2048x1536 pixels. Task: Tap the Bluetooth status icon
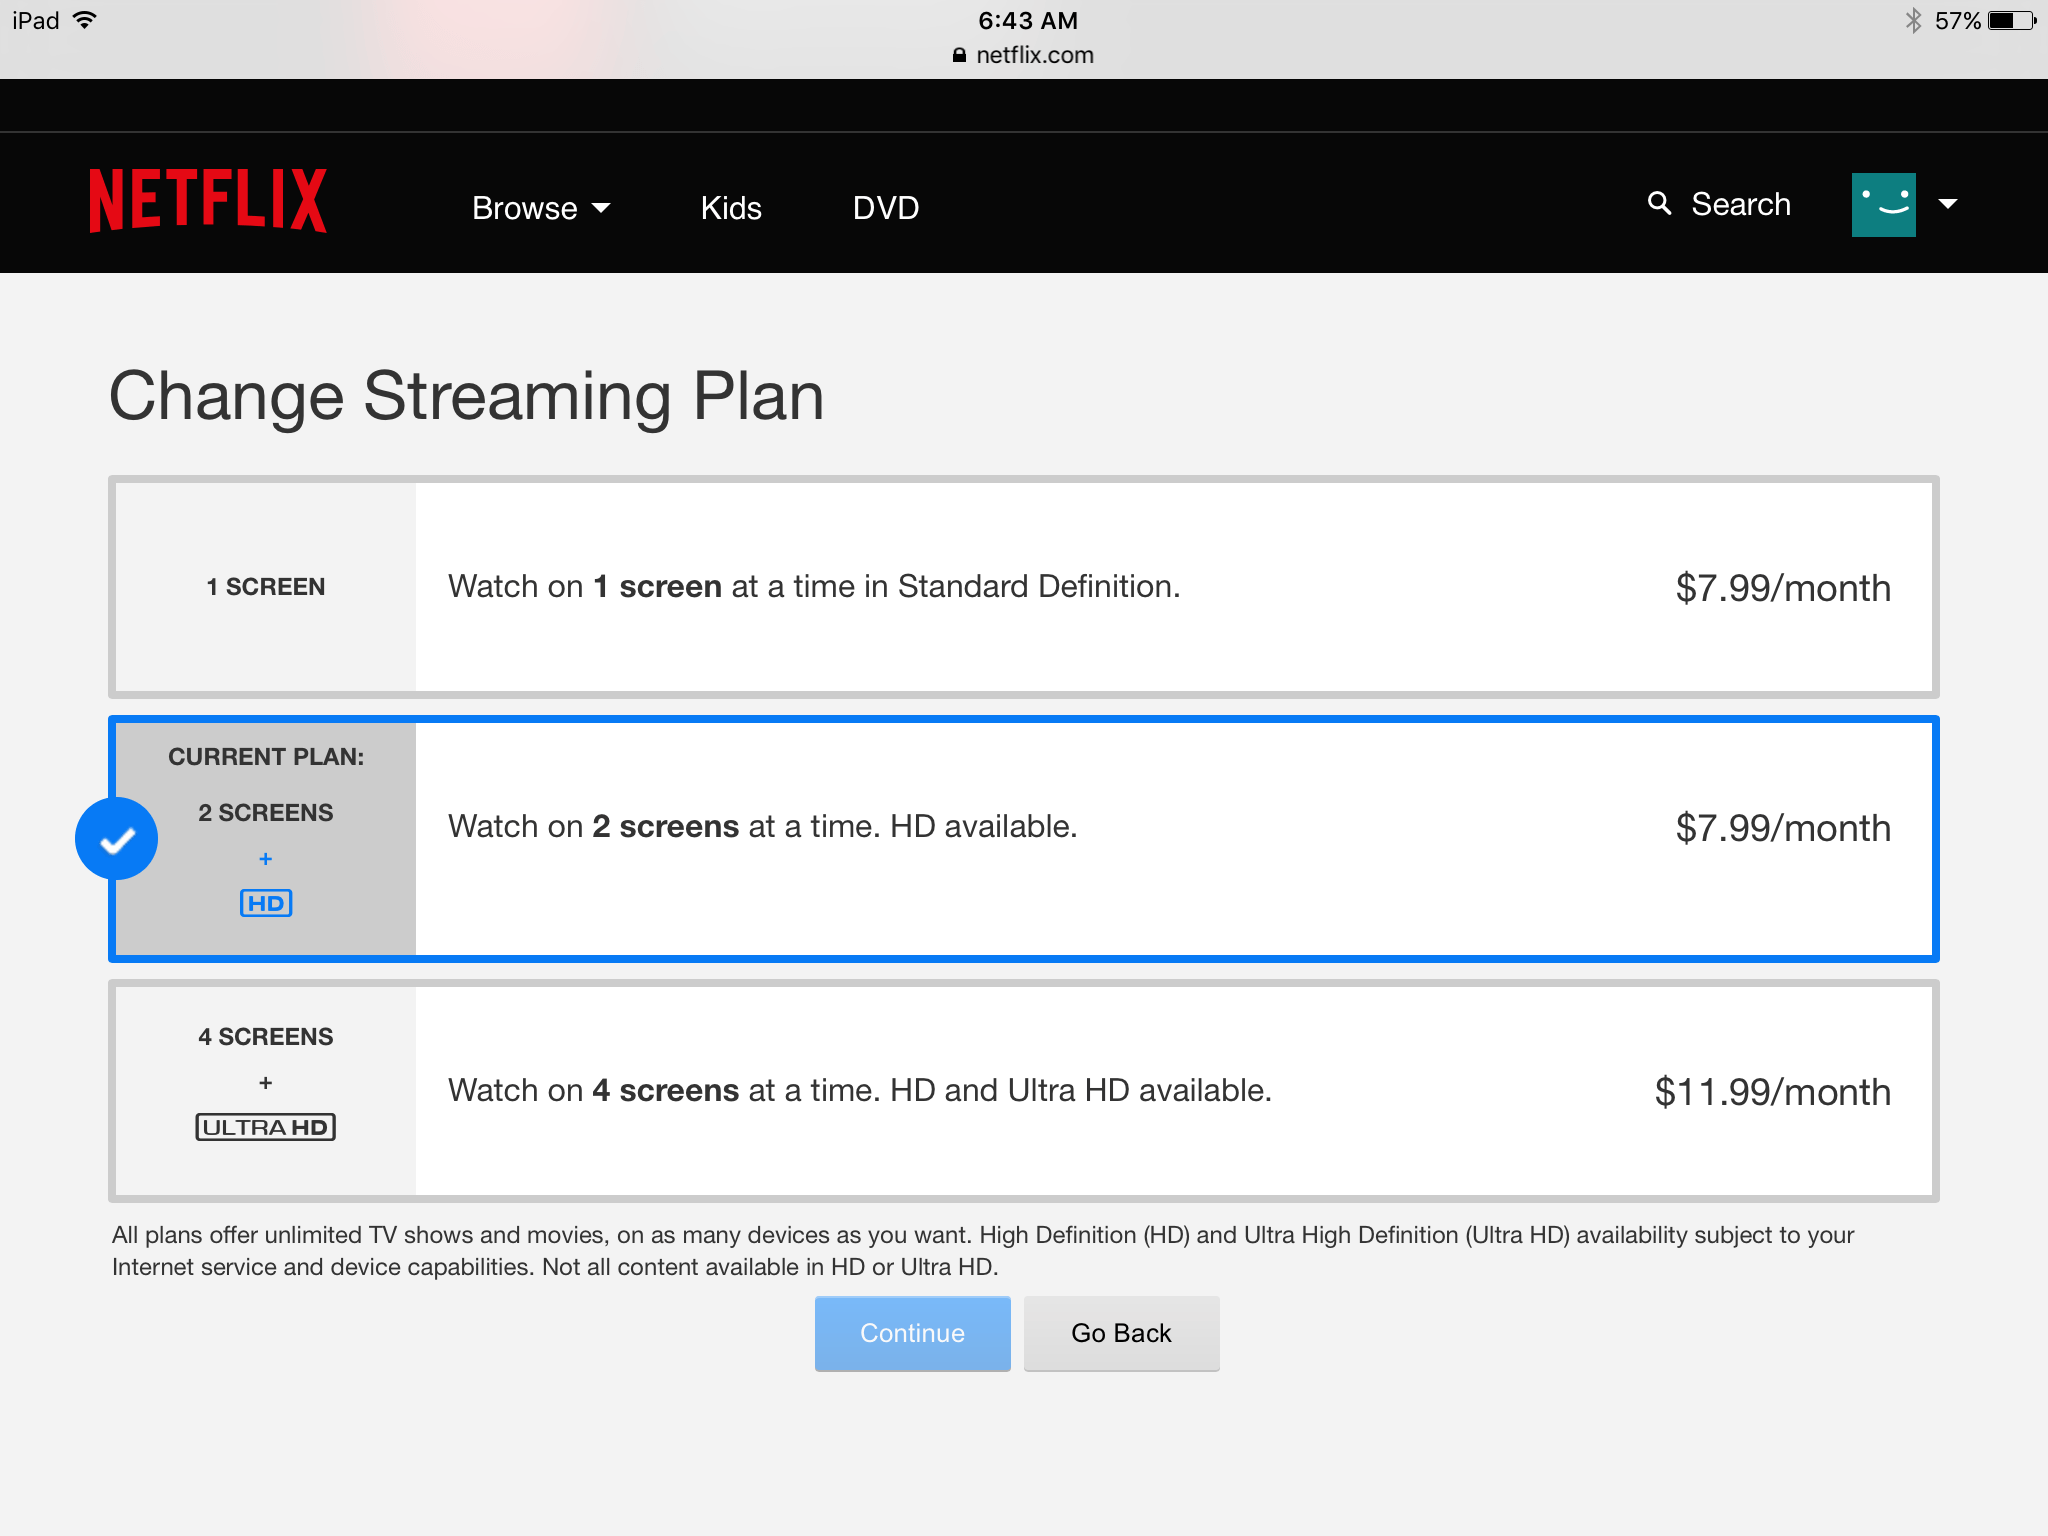pos(1913,21)
